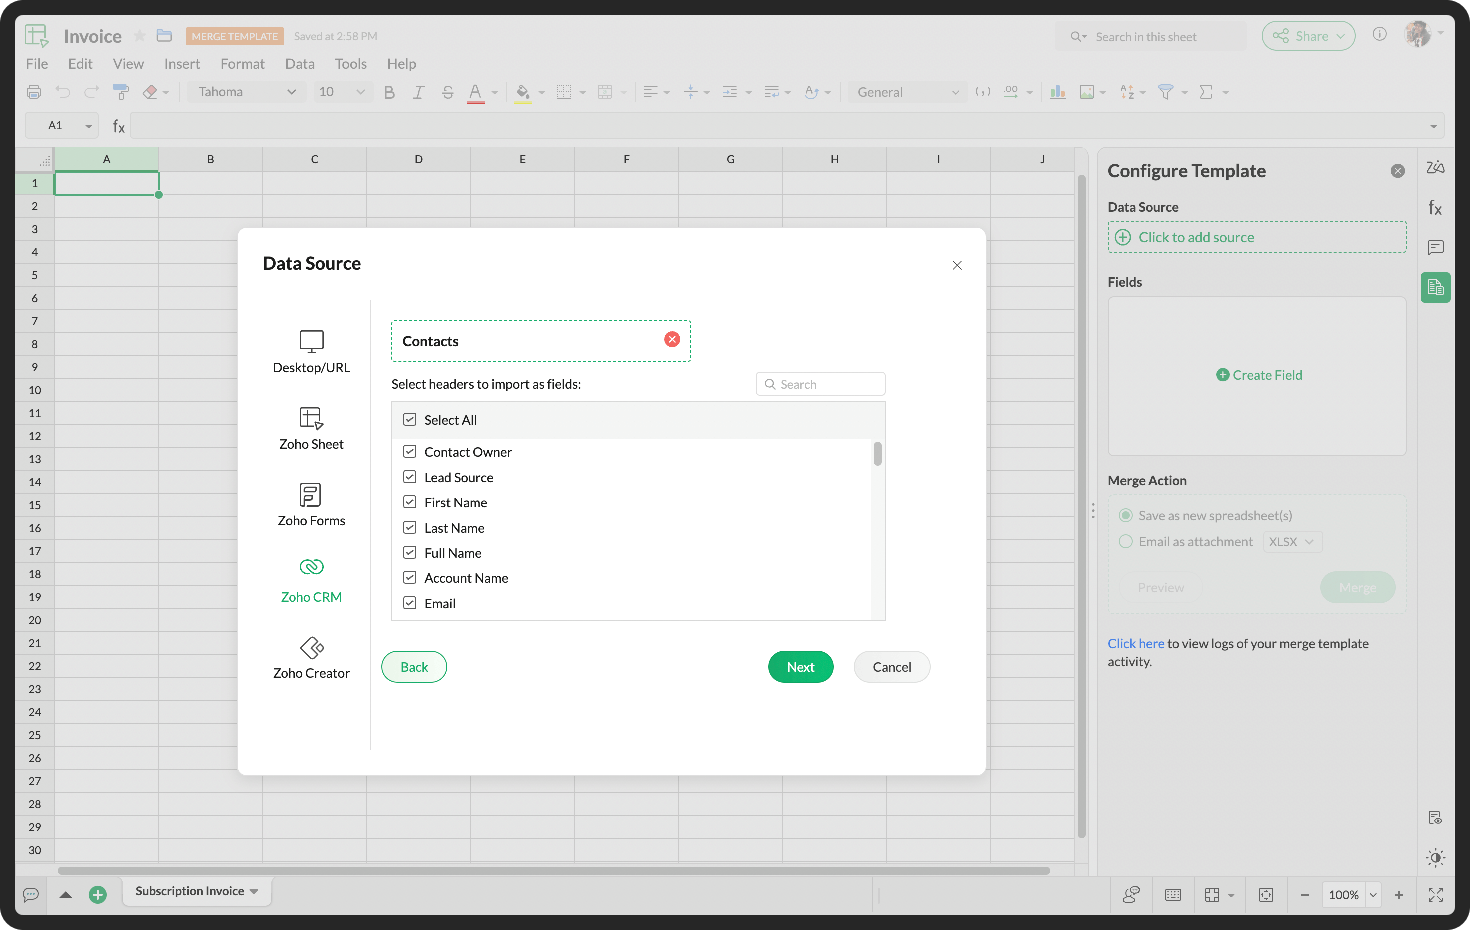Open the fill color bucket picker
The width and height of the screenshot is (1470, 930).
523,92
